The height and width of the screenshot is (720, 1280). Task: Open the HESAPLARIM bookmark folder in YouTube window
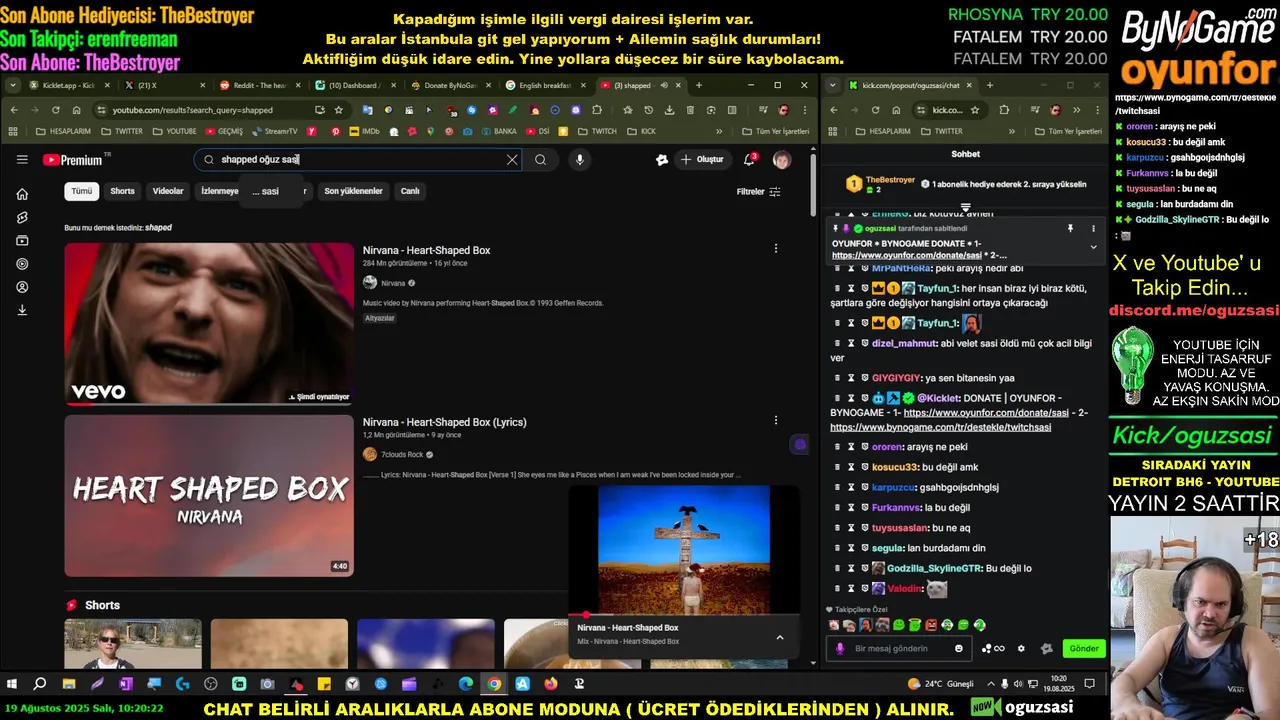coord(62,131)
